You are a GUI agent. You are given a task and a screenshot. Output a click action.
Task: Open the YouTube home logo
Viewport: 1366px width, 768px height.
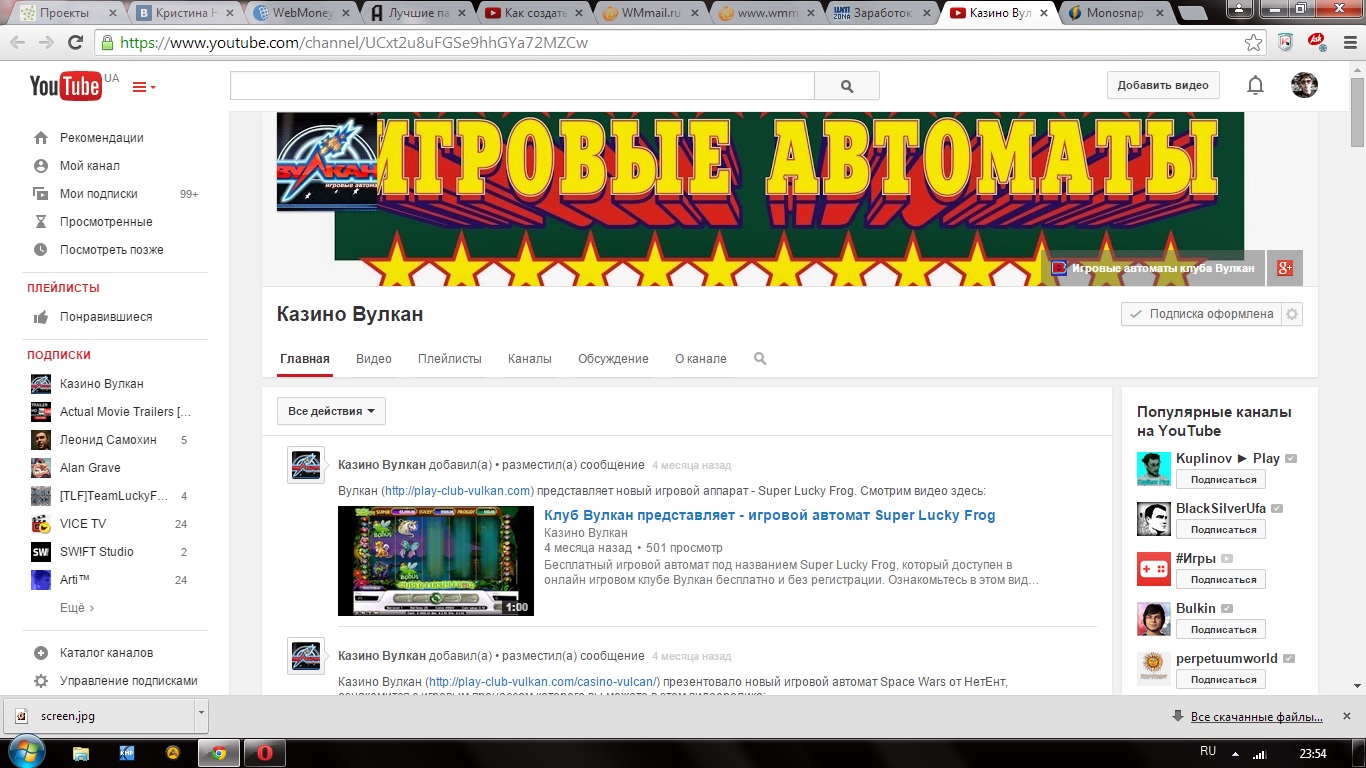pyautogui.click(x=65, y=86)
